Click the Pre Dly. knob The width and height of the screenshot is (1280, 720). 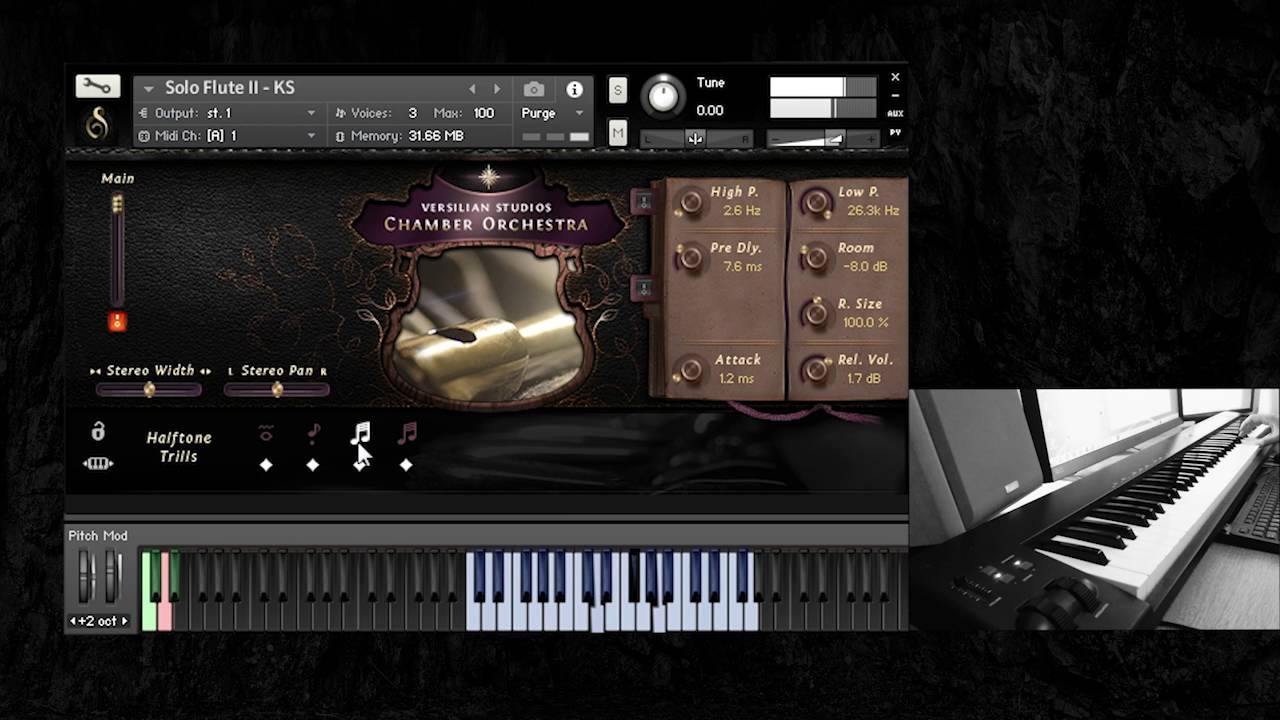[x=690, y=258]
